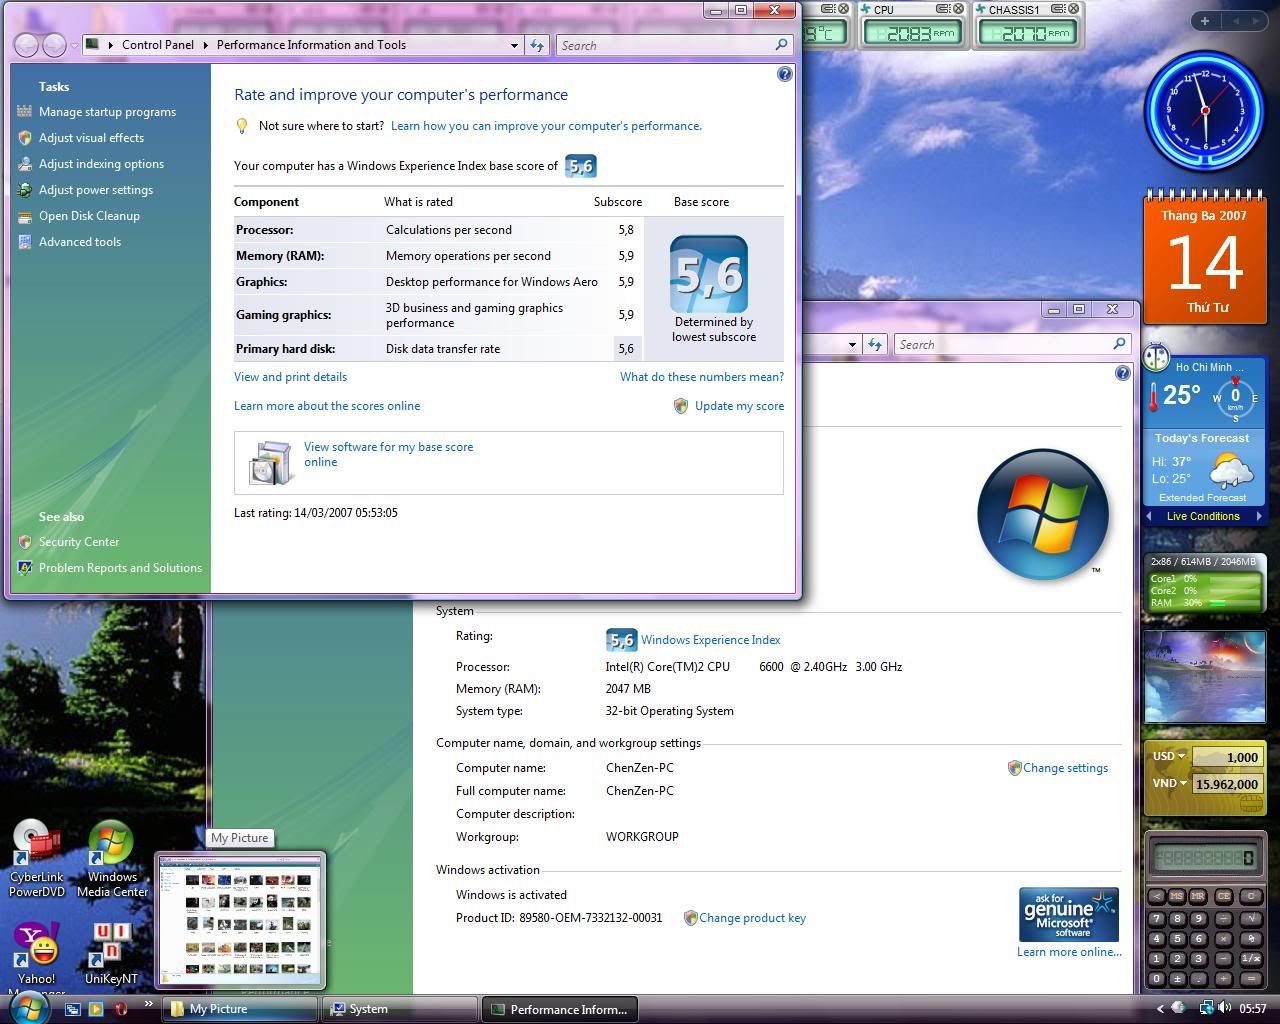Select Control Panel in the breadcrumb
This screenshot has height=1024, width=1280.
[x=157, y=45]
